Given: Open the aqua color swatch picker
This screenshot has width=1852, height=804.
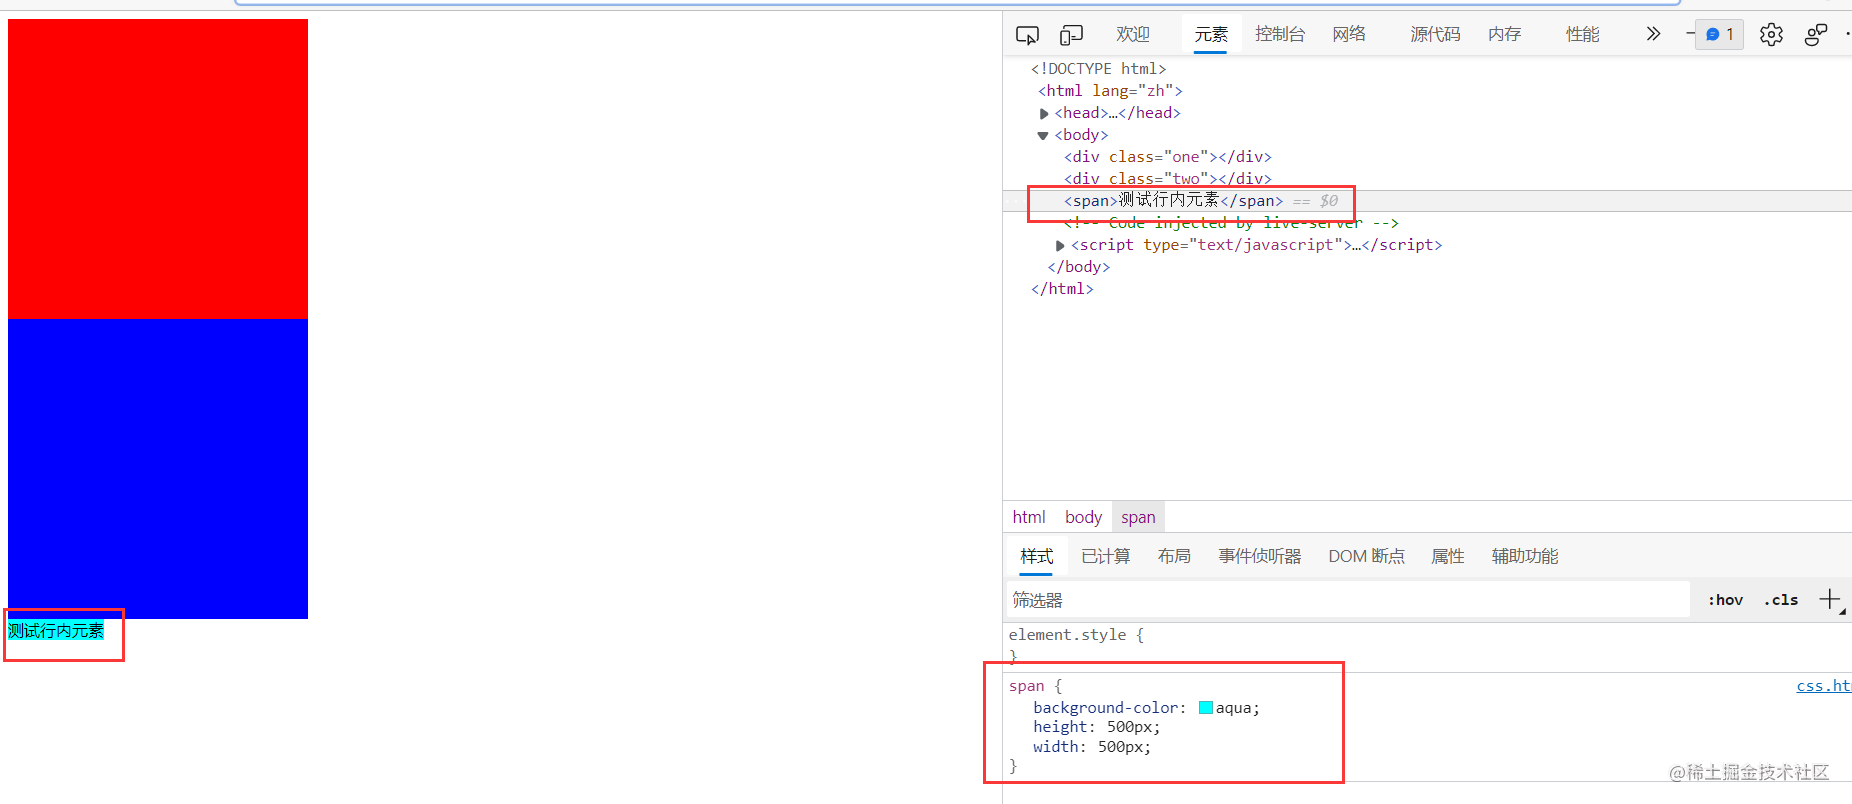Looking at the screenshot, I should coord(1206,708).
